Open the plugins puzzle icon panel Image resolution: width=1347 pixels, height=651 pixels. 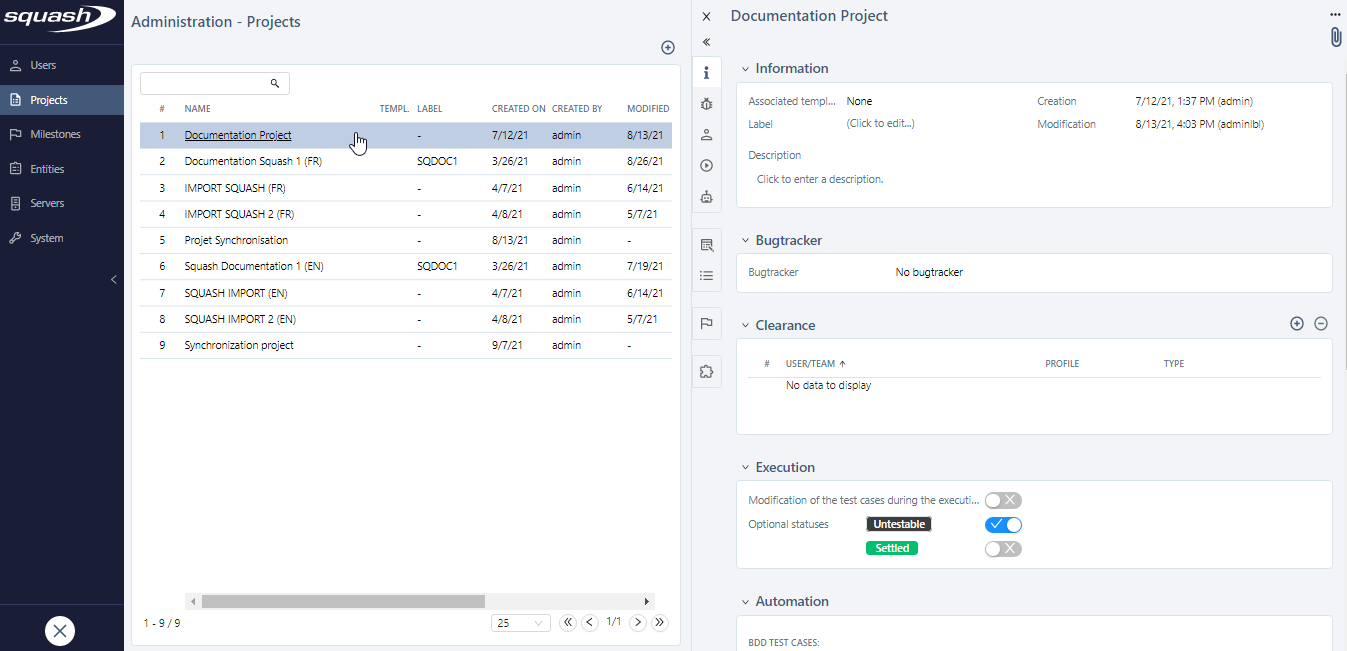tap(707, 371)
